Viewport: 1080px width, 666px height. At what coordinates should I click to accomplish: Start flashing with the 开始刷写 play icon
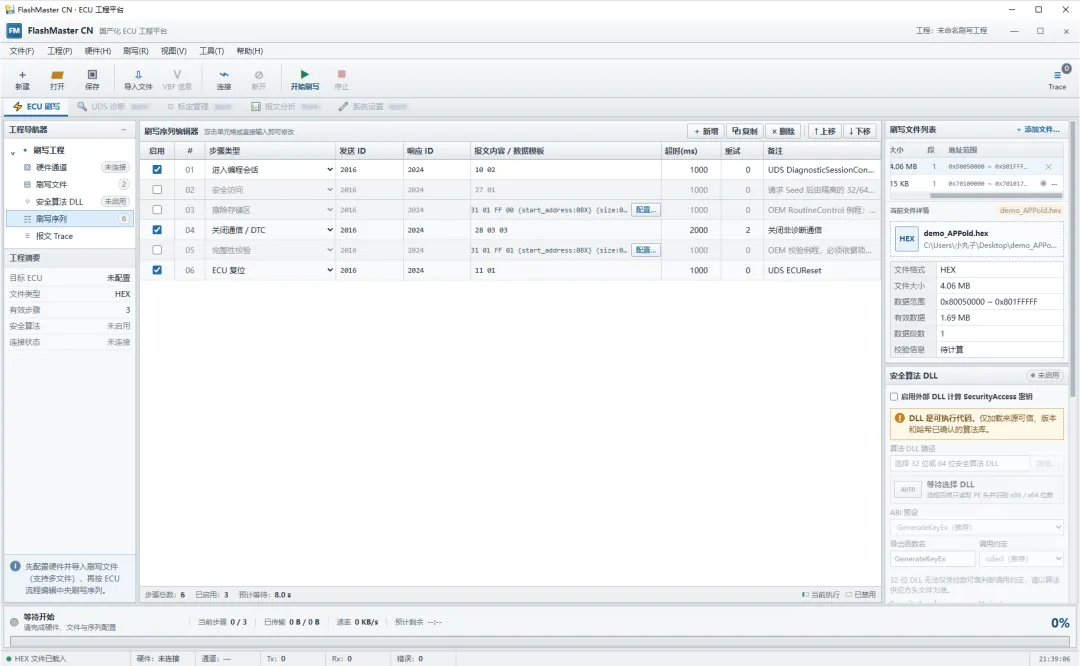[x=304, y=74]
